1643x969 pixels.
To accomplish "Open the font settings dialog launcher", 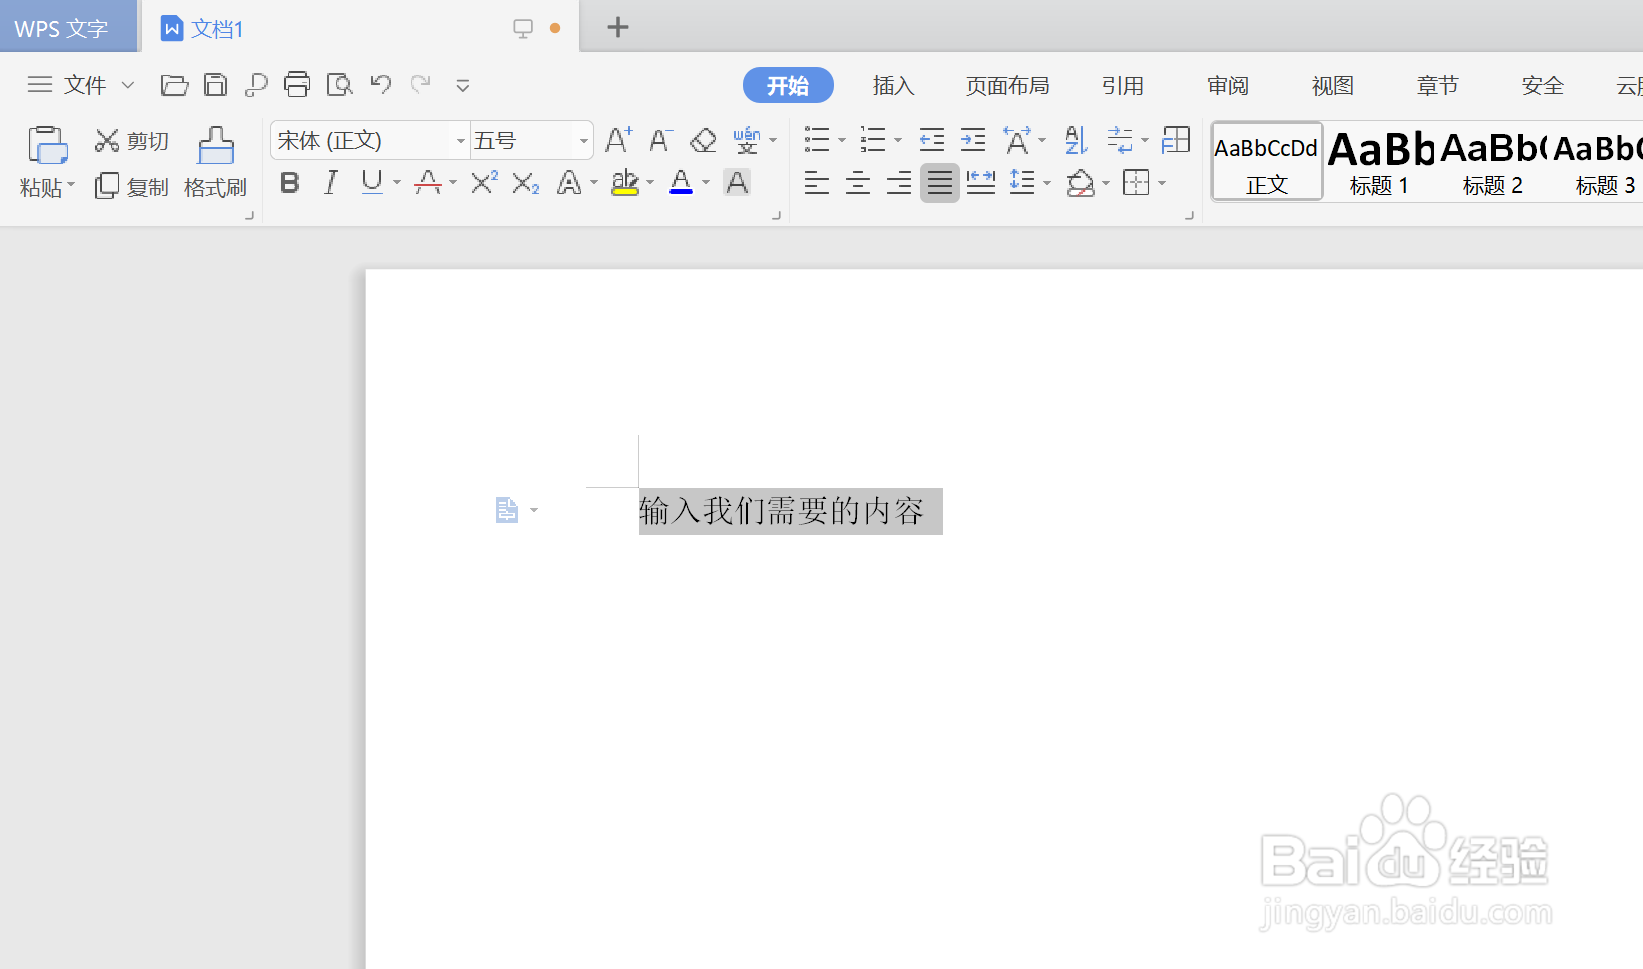I will click(776, 215).
